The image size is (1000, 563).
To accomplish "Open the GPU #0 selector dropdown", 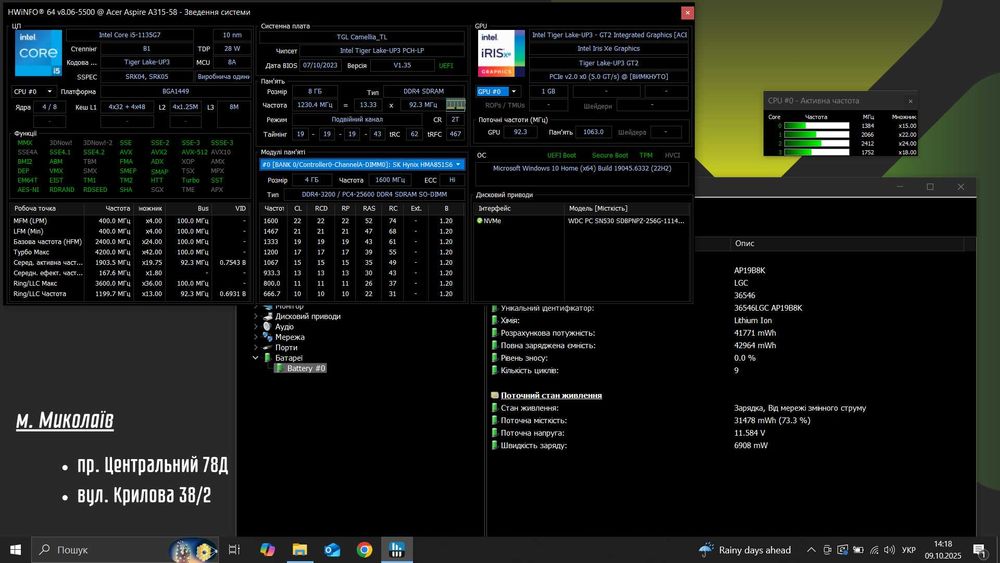I will [496, 91].
